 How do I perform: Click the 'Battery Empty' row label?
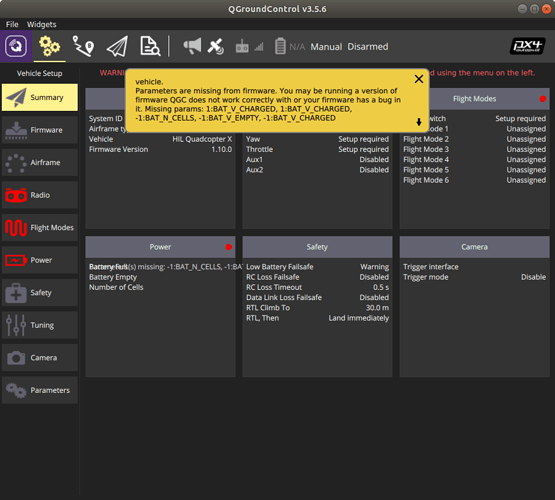coord(113,277)
